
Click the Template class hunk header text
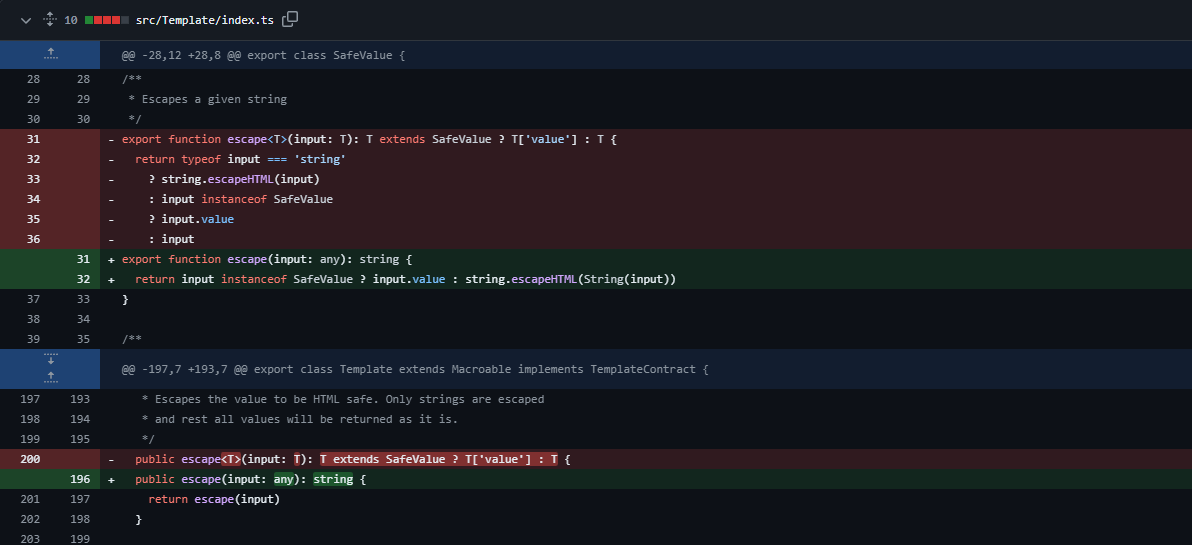(x=415, y=369)
